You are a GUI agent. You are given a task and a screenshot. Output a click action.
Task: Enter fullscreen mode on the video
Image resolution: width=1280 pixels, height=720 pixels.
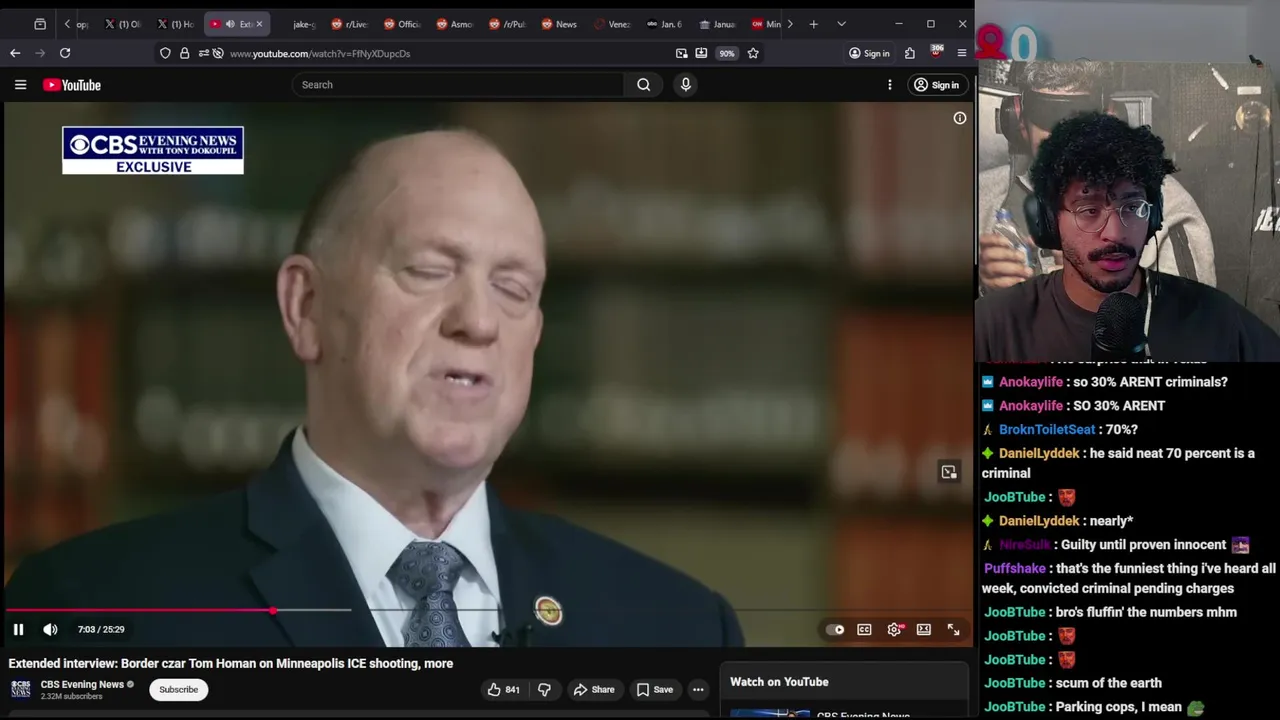point(953,629)
